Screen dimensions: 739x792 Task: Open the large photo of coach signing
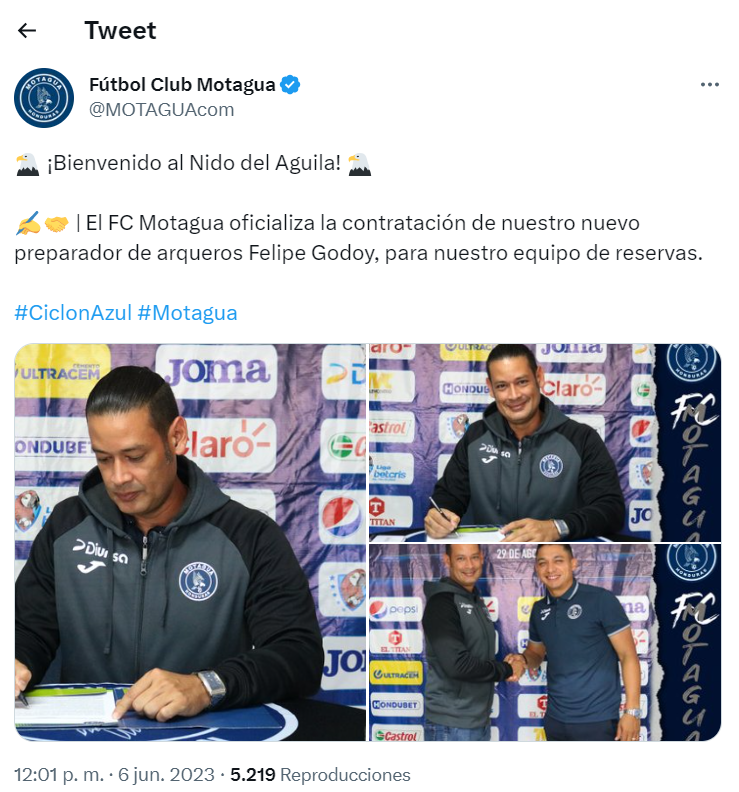coord(190,542)
